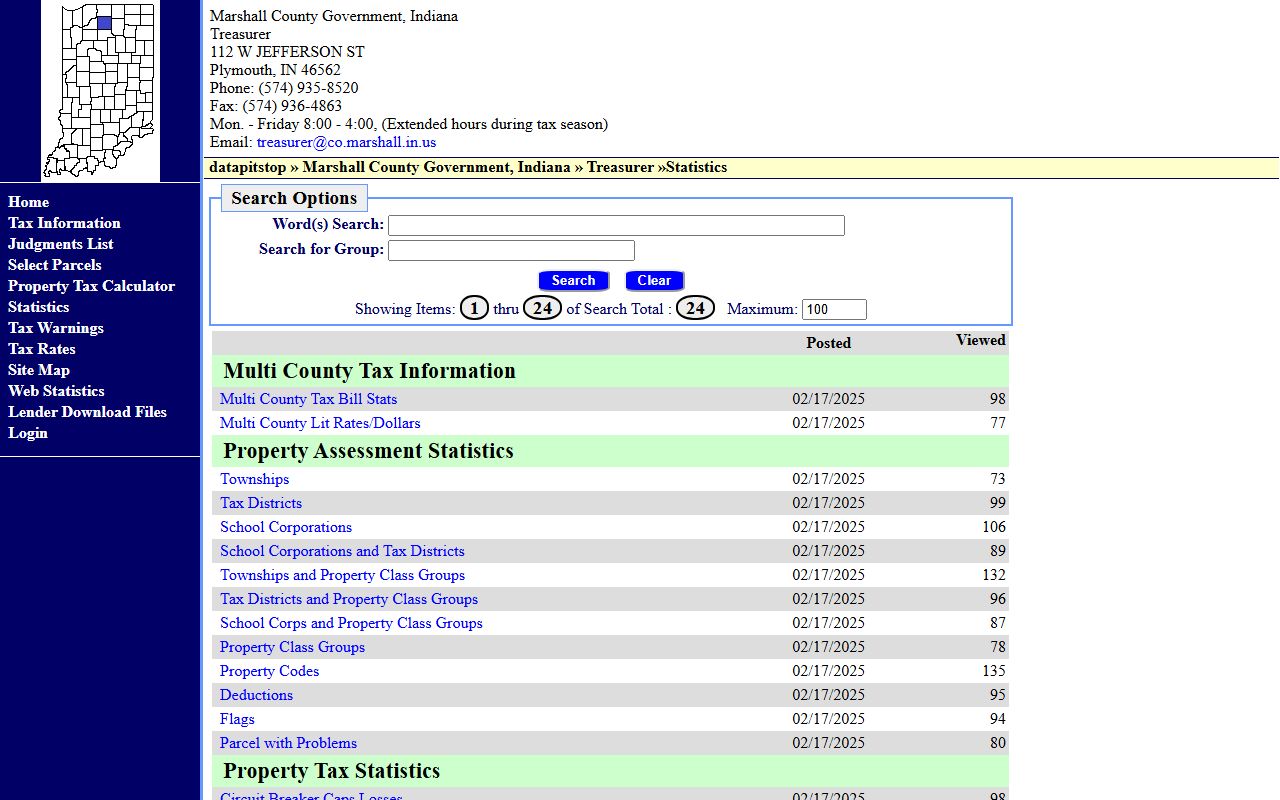Open the Townships statistics link
Screen dimensions: 1280x800
click(254, 479)
